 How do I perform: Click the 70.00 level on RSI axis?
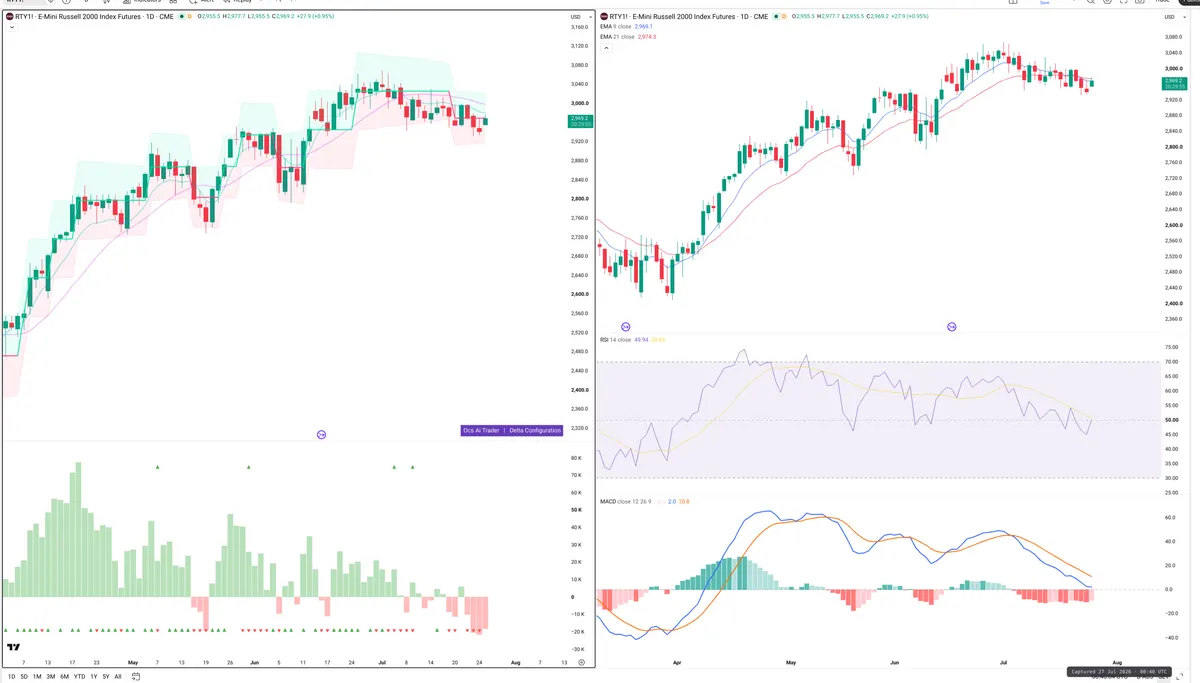[1172, 362]
